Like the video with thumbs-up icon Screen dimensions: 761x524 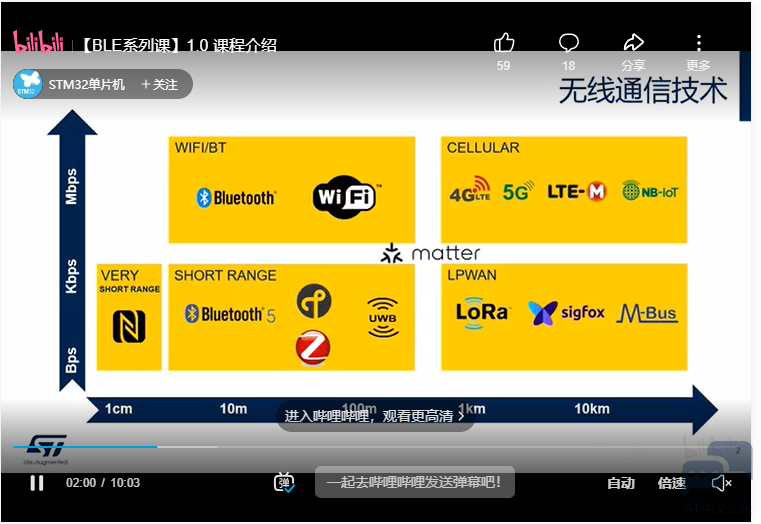pos(504,43)
